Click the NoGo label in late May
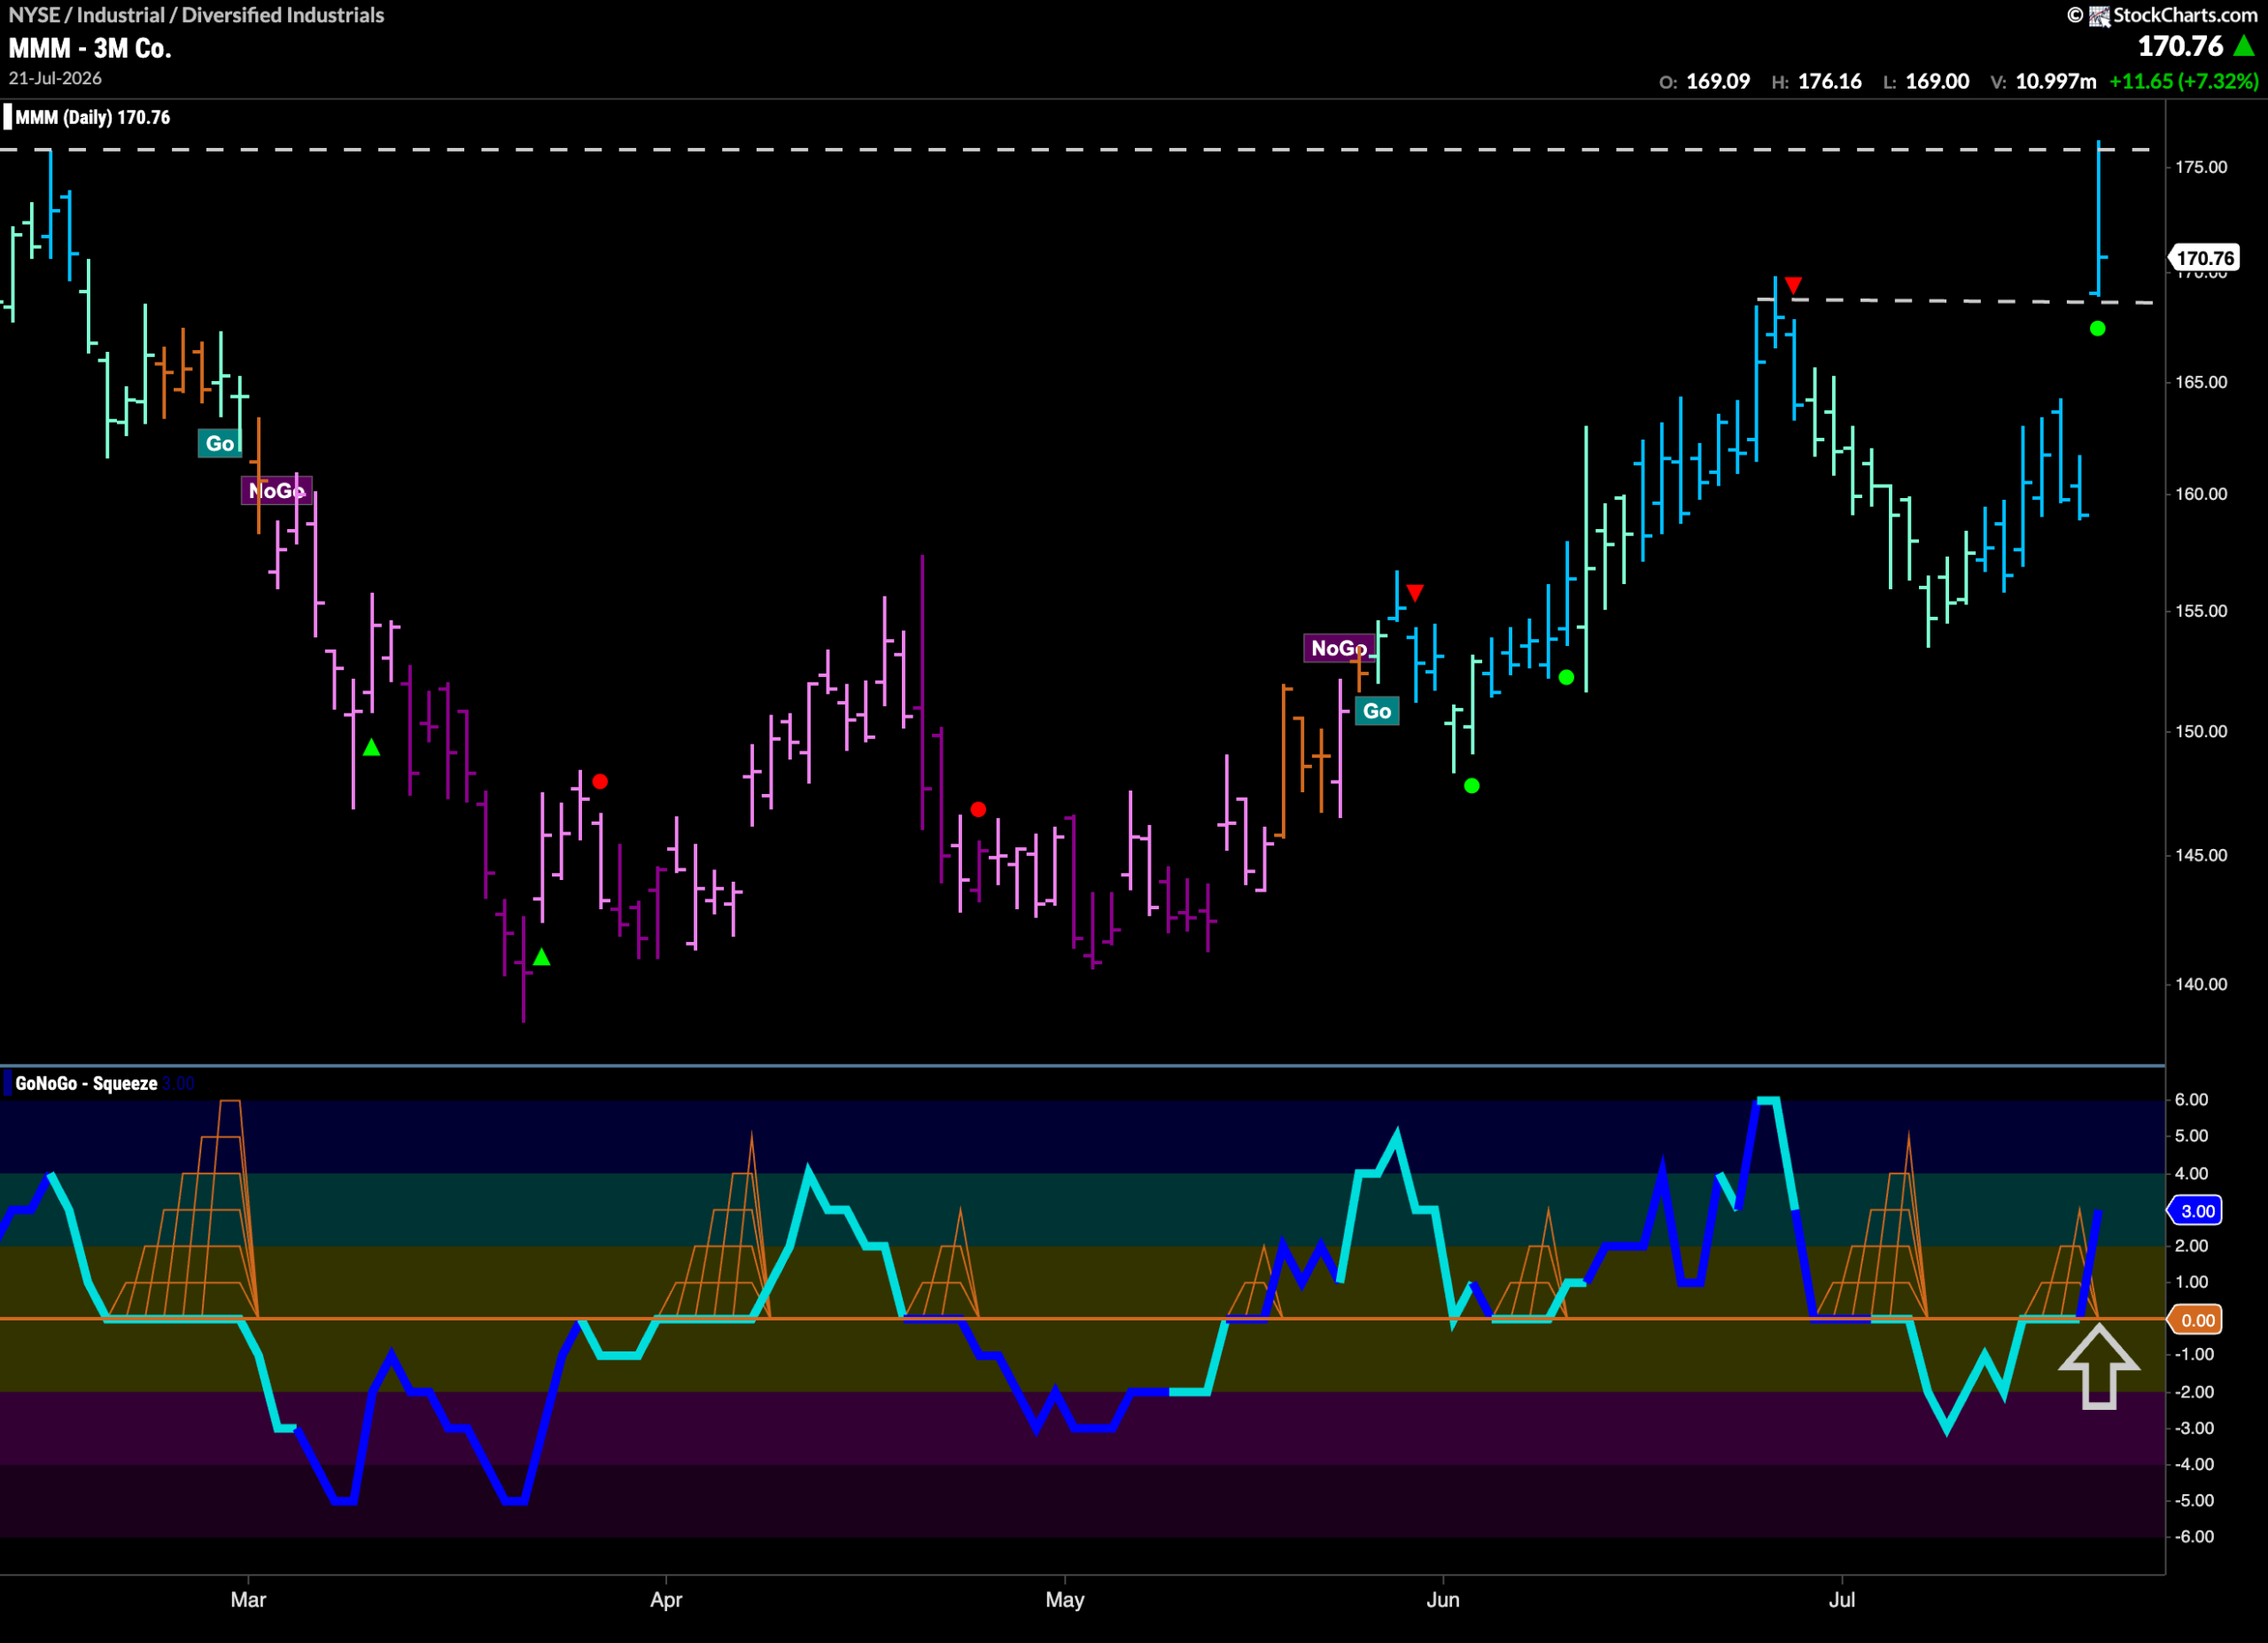Screen dimensions: 2268x1643 click(1338, 648)
